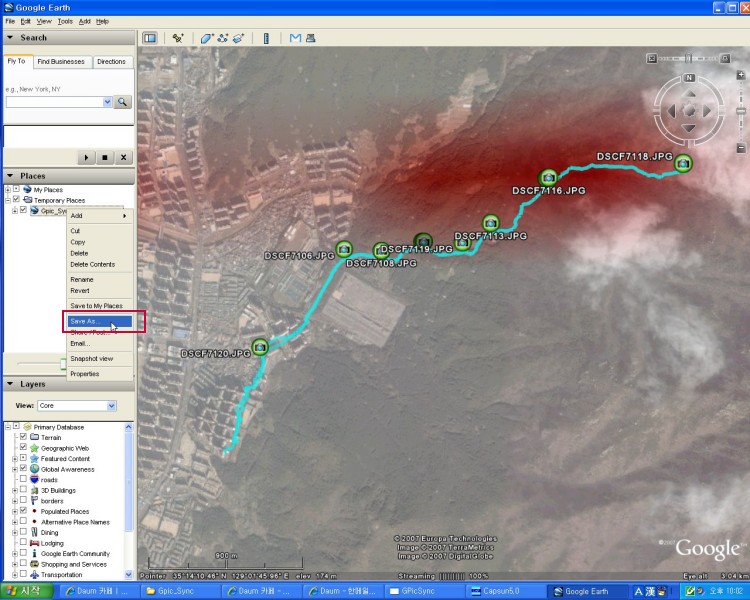Click the Email envelope toolbar icon

pos(296,38)
